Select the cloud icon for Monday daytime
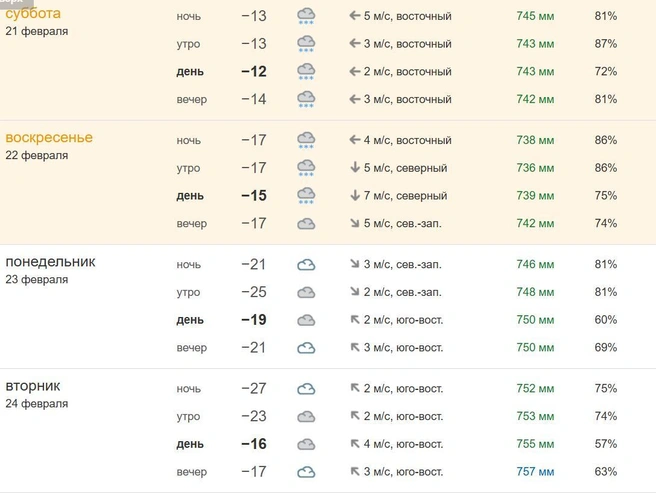656x493 pixels. (306, 321)
